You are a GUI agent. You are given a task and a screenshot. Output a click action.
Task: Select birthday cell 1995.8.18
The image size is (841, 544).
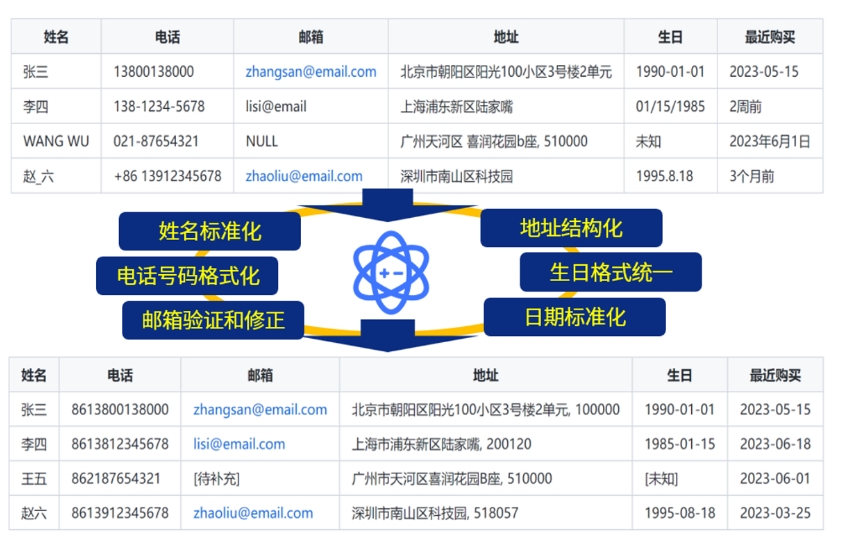(x=670, y=176)
